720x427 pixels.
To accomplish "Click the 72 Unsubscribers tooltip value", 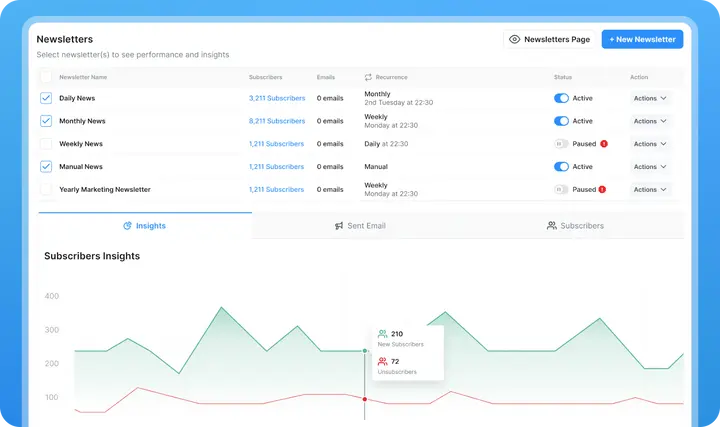I will (x=395, y=361).
